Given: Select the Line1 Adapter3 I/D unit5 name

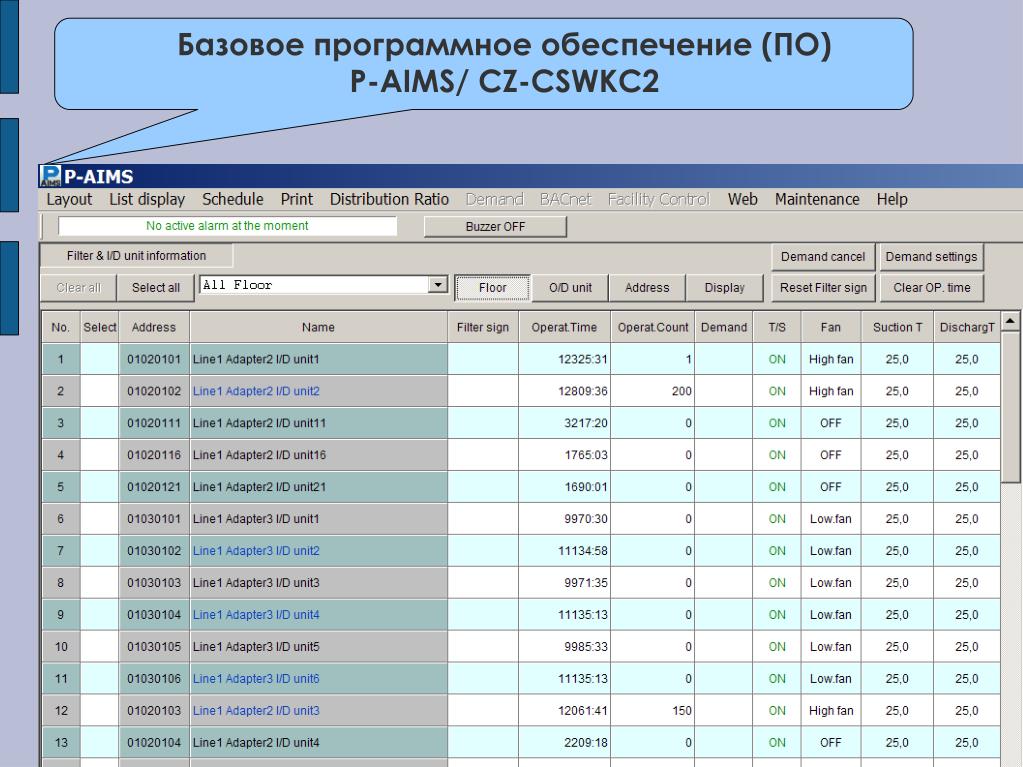Looking at the screenshot, I should click(x=256, y=647).
